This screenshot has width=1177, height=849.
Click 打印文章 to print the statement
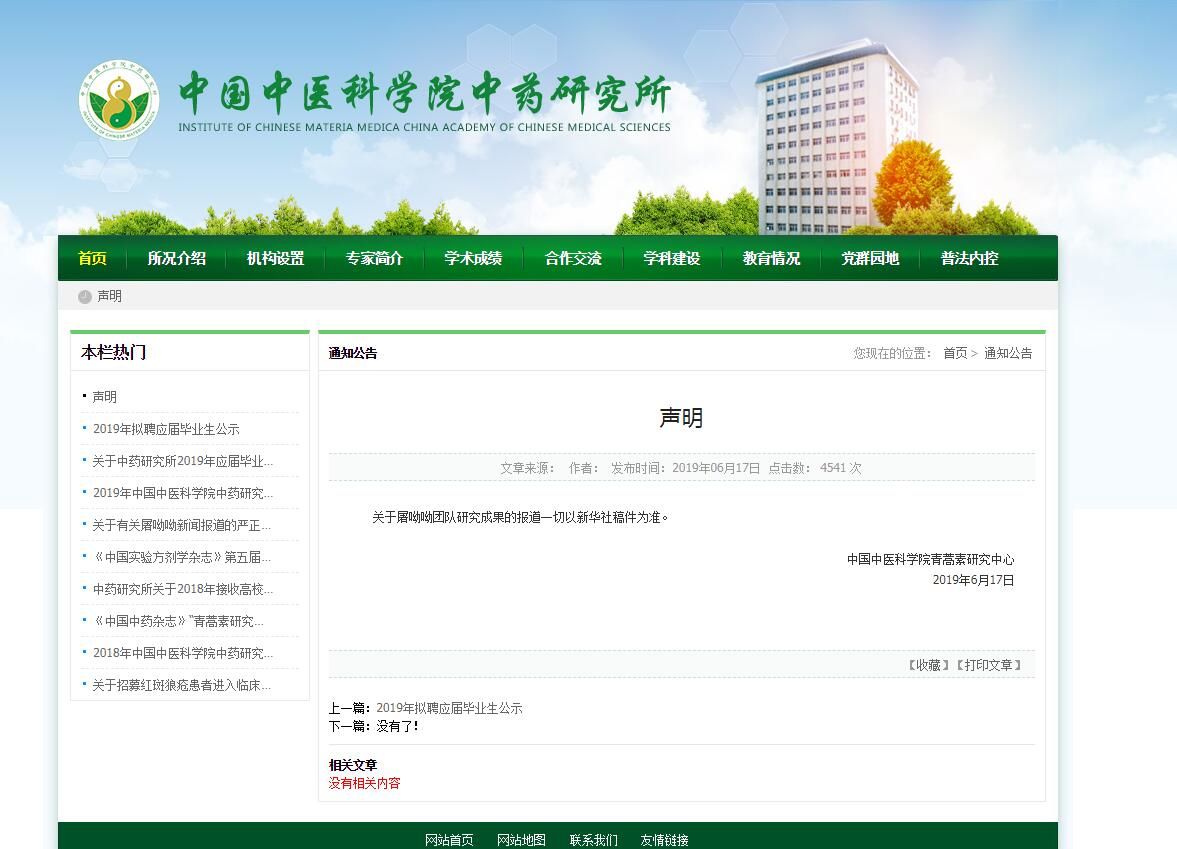(x=989, y=665)
